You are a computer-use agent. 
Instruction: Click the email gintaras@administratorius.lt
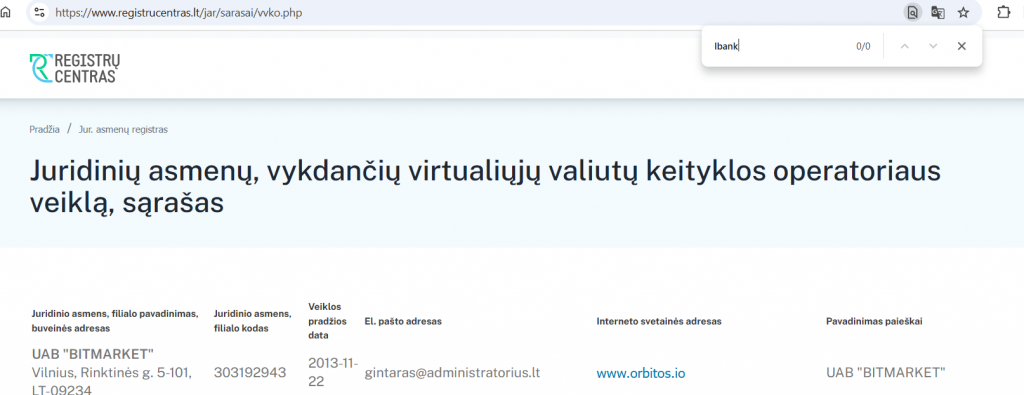click(x=452, y=373)
